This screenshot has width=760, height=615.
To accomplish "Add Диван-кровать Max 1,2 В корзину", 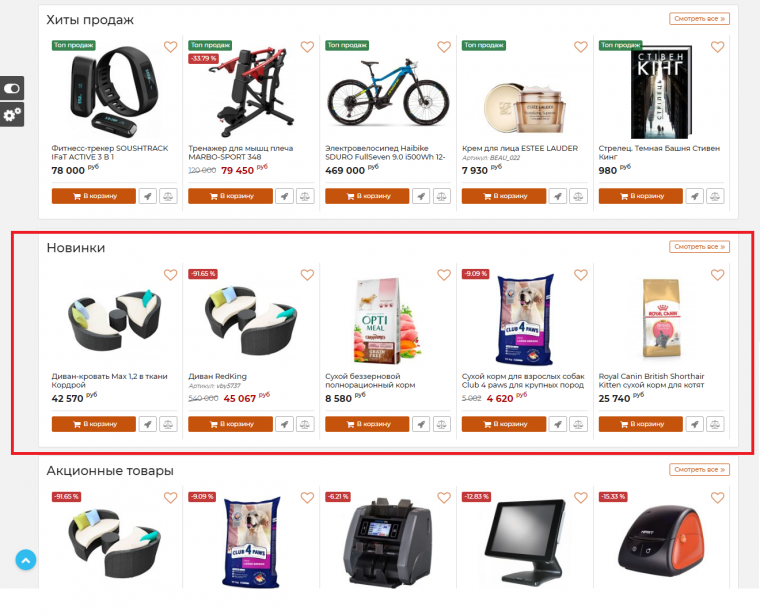I will 94,424.
